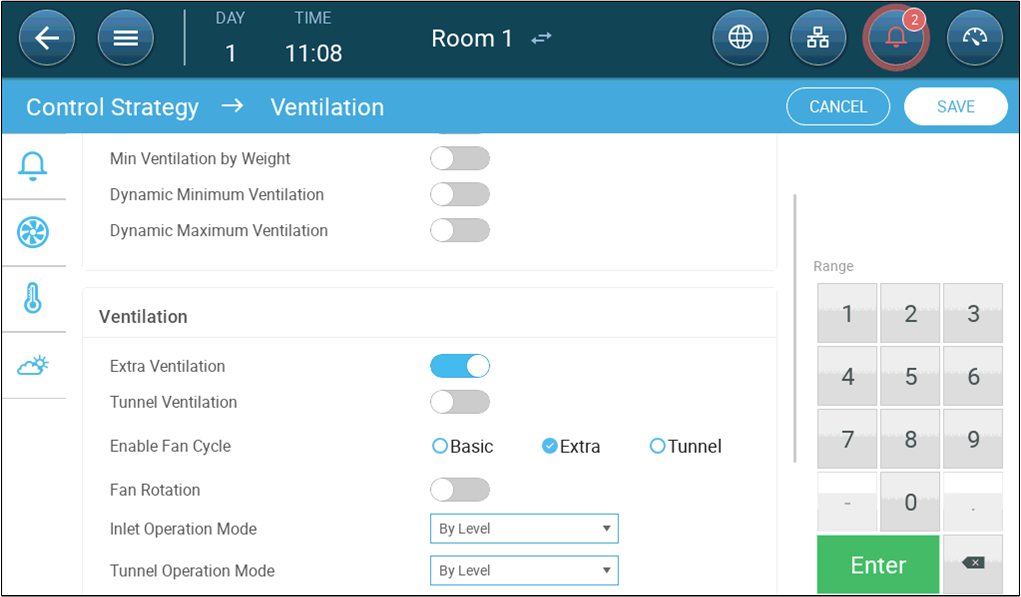The height and width of the screenshot is (597, 1021).
Task: Toggle Fan Rotation on
Action: coord(460,490)
